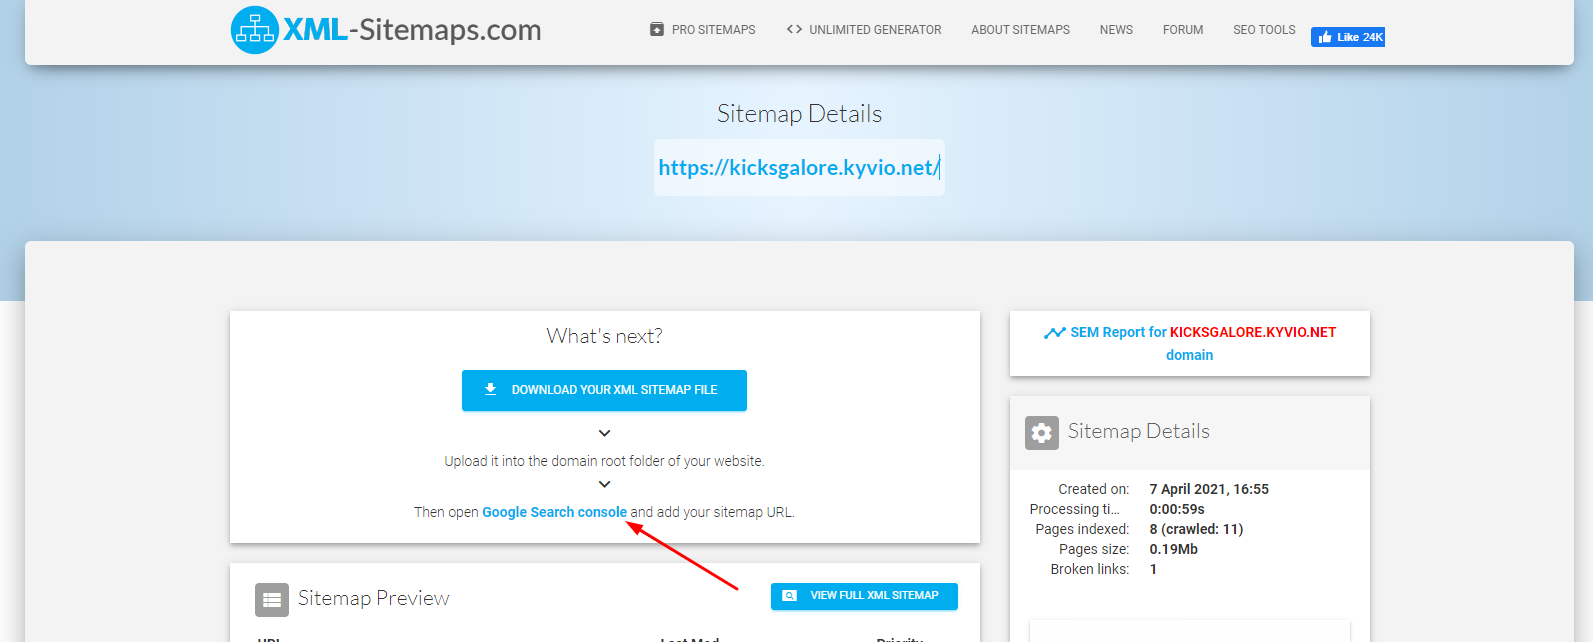Click the chevron below the download button

point(604,433)
